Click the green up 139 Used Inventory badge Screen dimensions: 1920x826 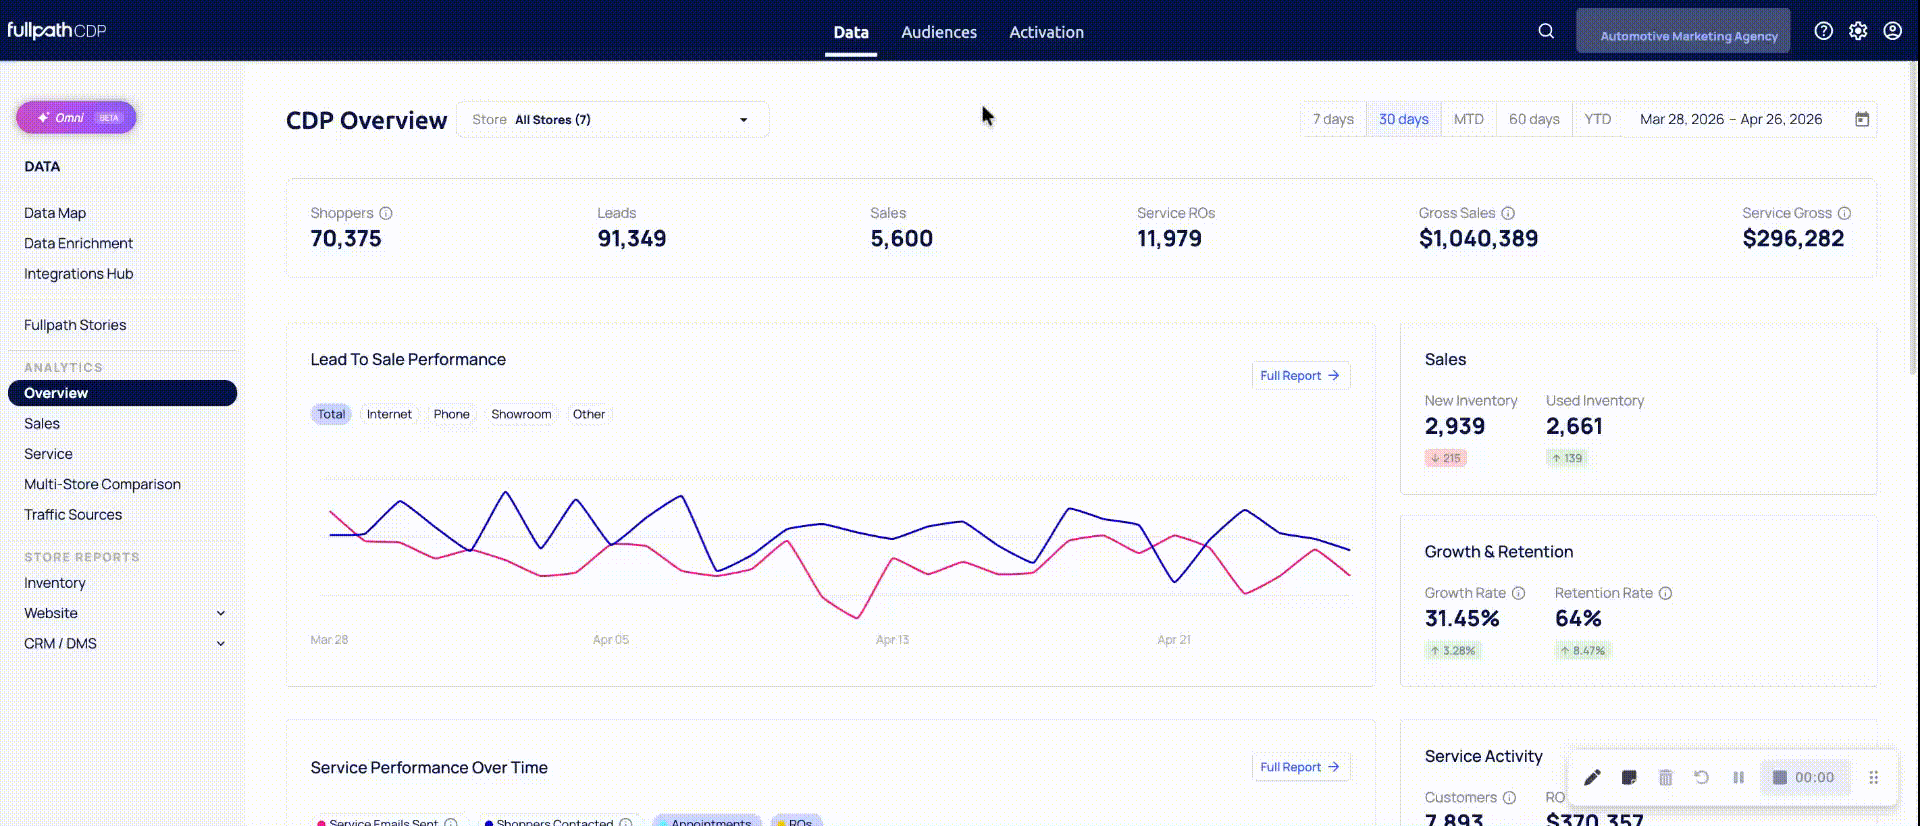pyautogui.click(x=1567, y=458)
